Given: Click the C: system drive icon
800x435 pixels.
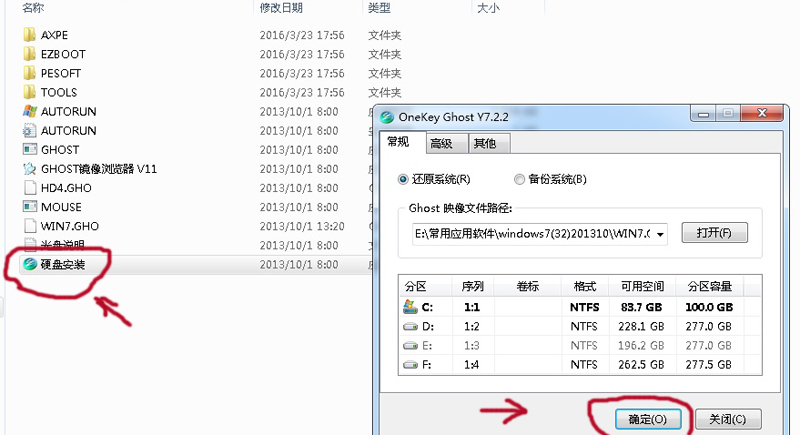Looking at the screenshot, I should click(410, 306).
